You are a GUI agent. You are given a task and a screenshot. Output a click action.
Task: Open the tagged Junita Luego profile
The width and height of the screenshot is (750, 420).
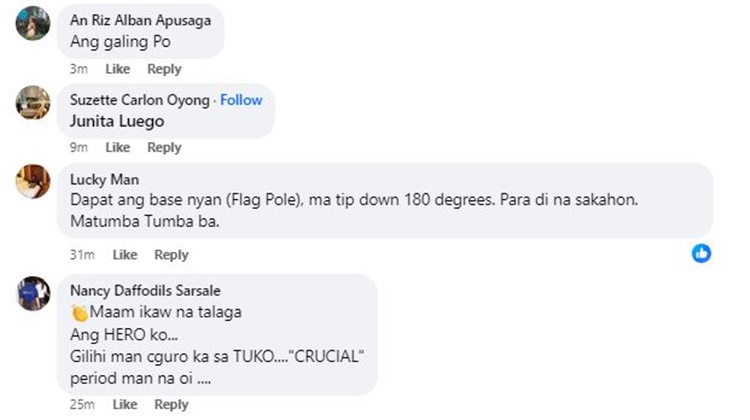tap(117, 121)
